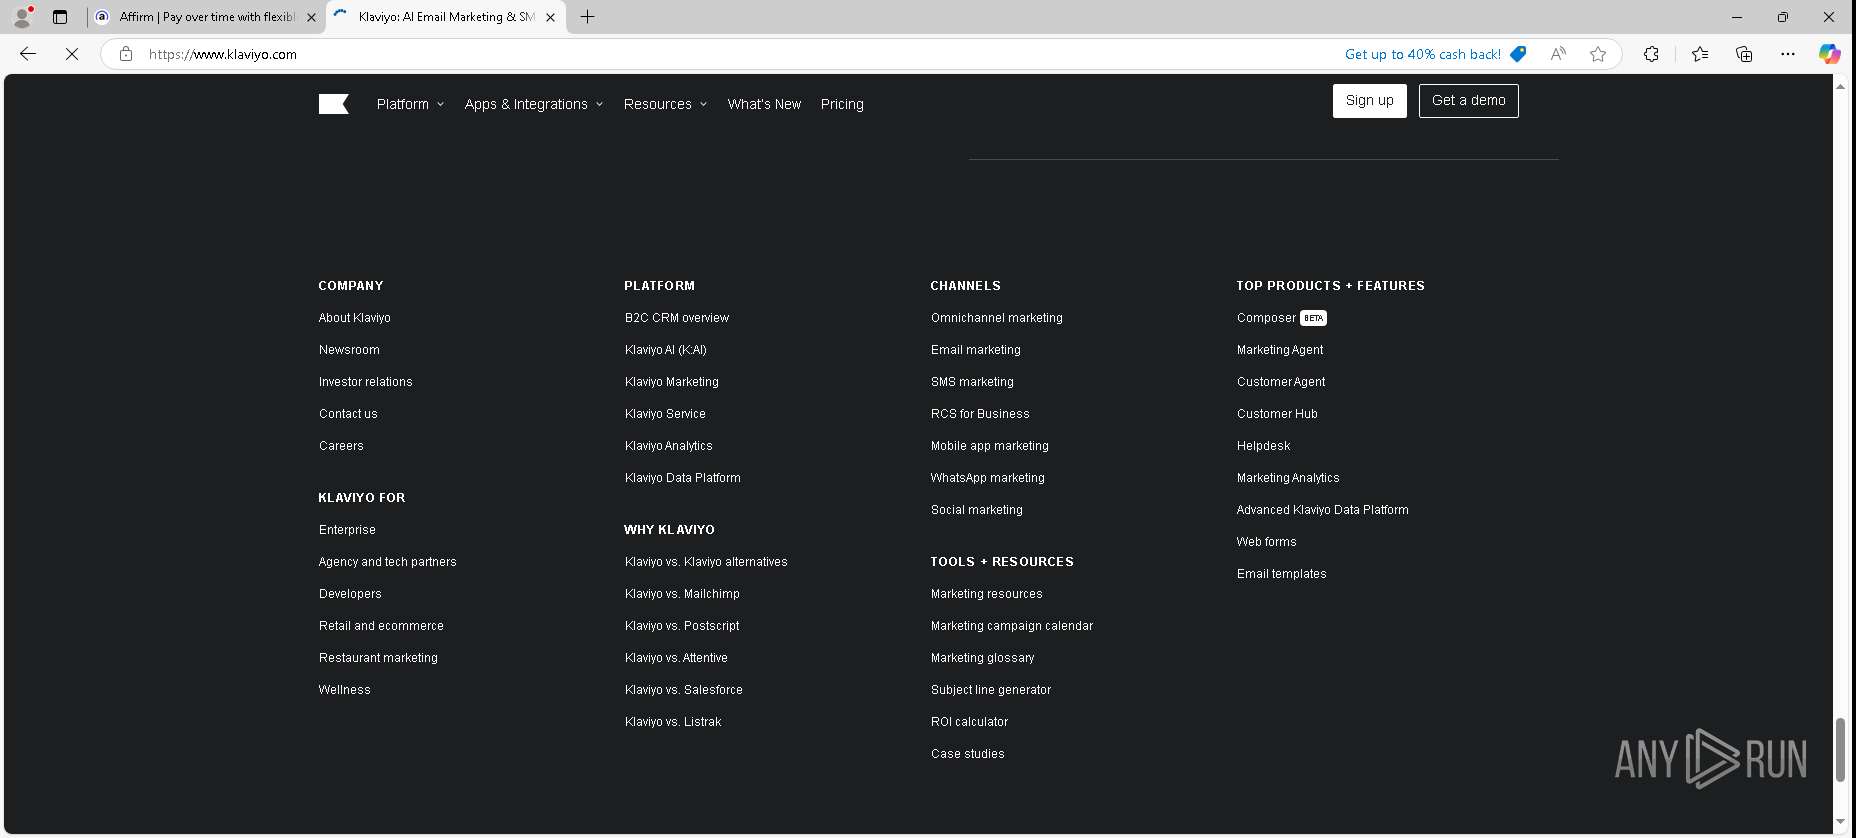Click the address bar URL field

(x=740, y=54)
